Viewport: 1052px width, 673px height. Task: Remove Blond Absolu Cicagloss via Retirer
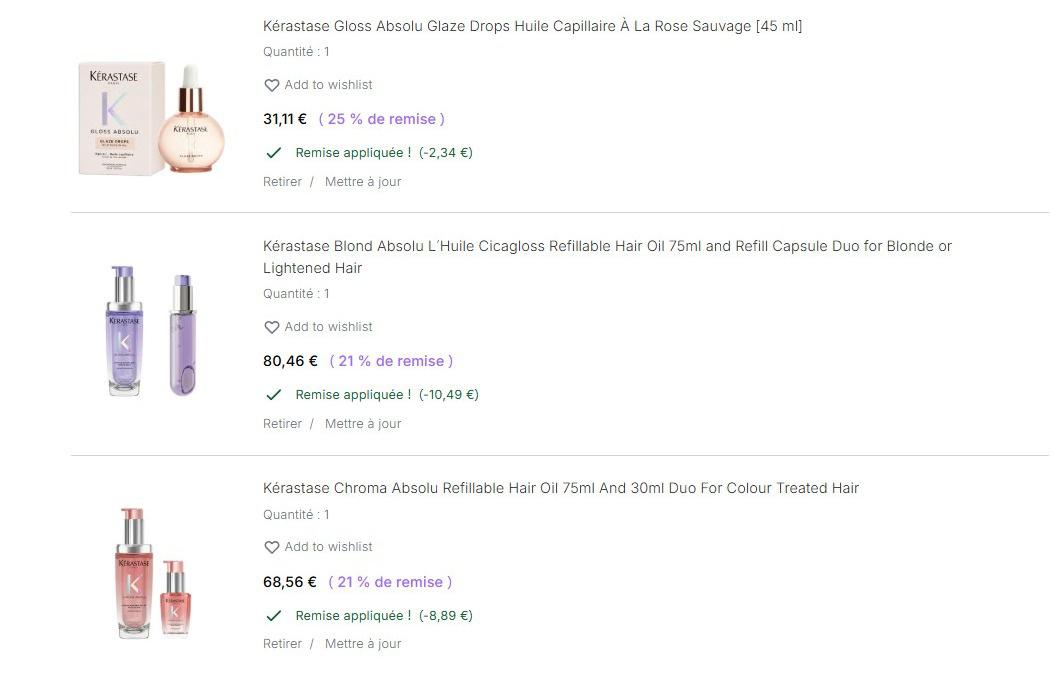[282, 424]
